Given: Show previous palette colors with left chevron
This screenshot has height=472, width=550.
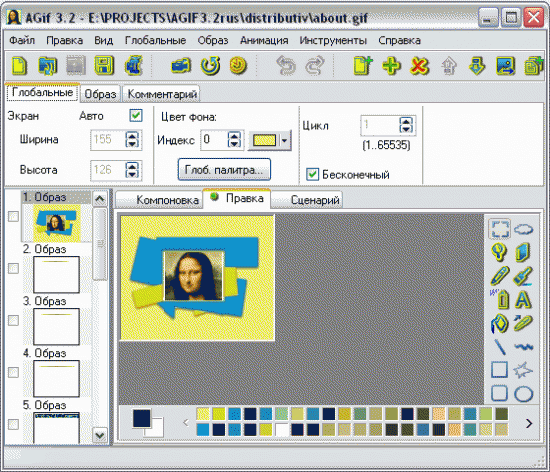Looking at the screenshot, I should (186, 423).
